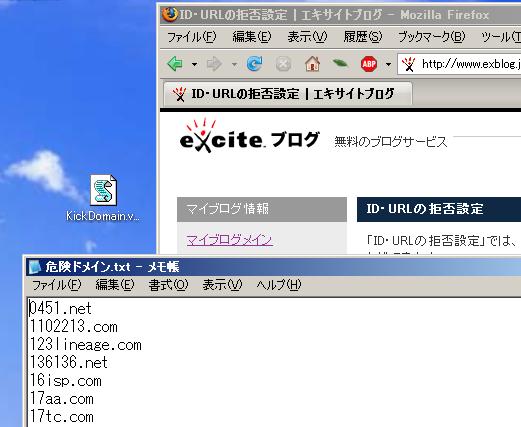The image size is (521, 427).
Task: Click the ID・URLの拒否設定 page heading
Action: [425, 209]
